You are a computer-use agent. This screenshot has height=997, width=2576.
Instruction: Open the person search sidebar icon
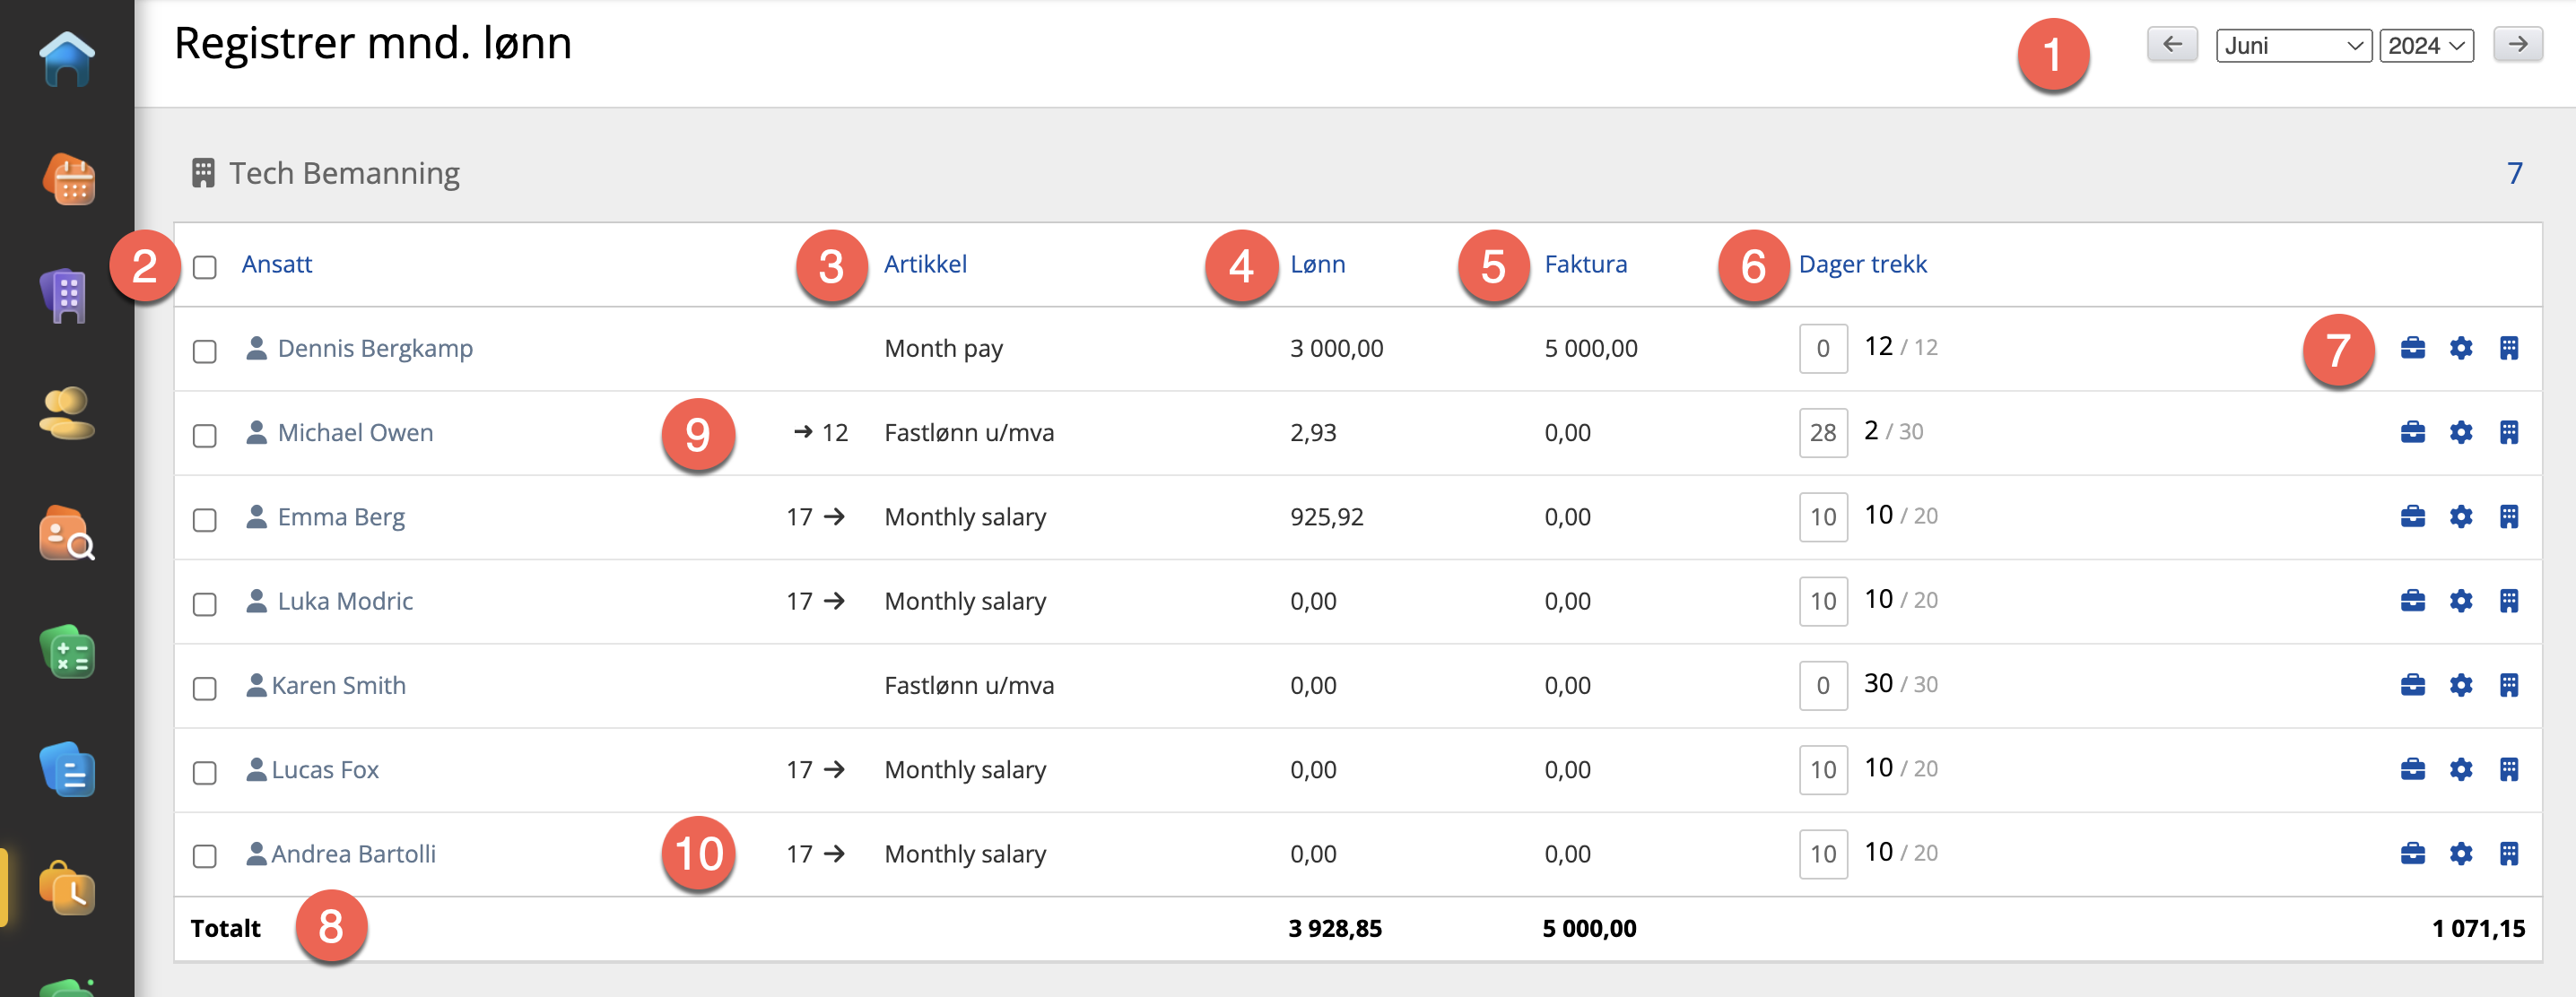coord(67,533)
